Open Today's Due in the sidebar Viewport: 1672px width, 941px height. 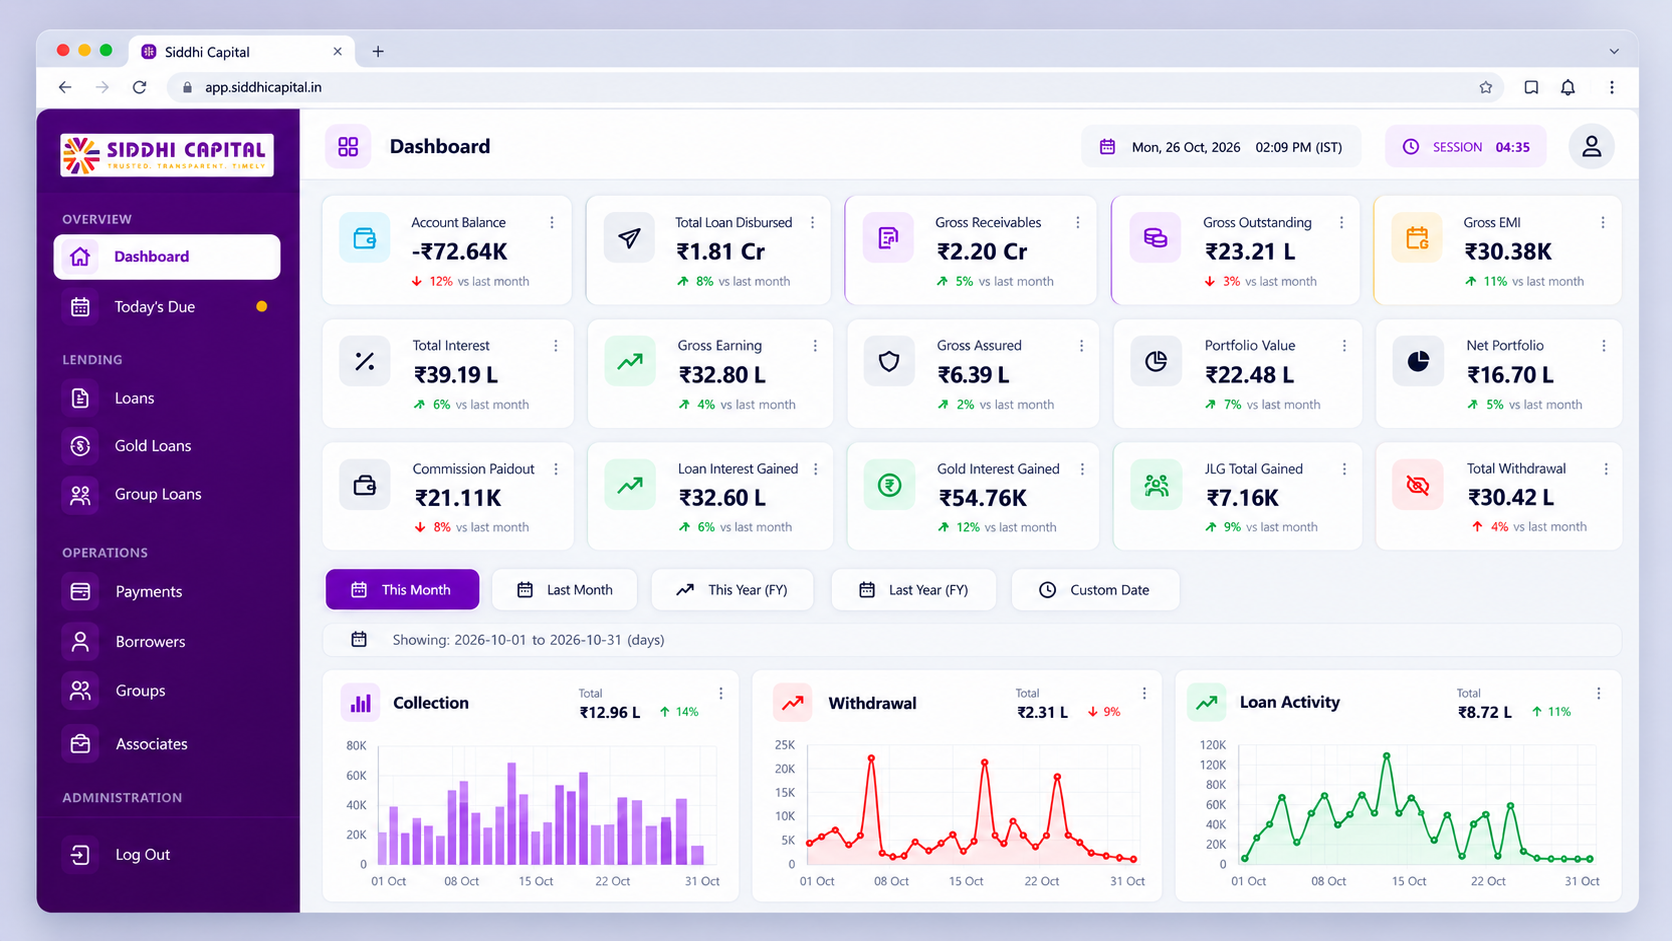pyautogui.click(x=167, y=307)
